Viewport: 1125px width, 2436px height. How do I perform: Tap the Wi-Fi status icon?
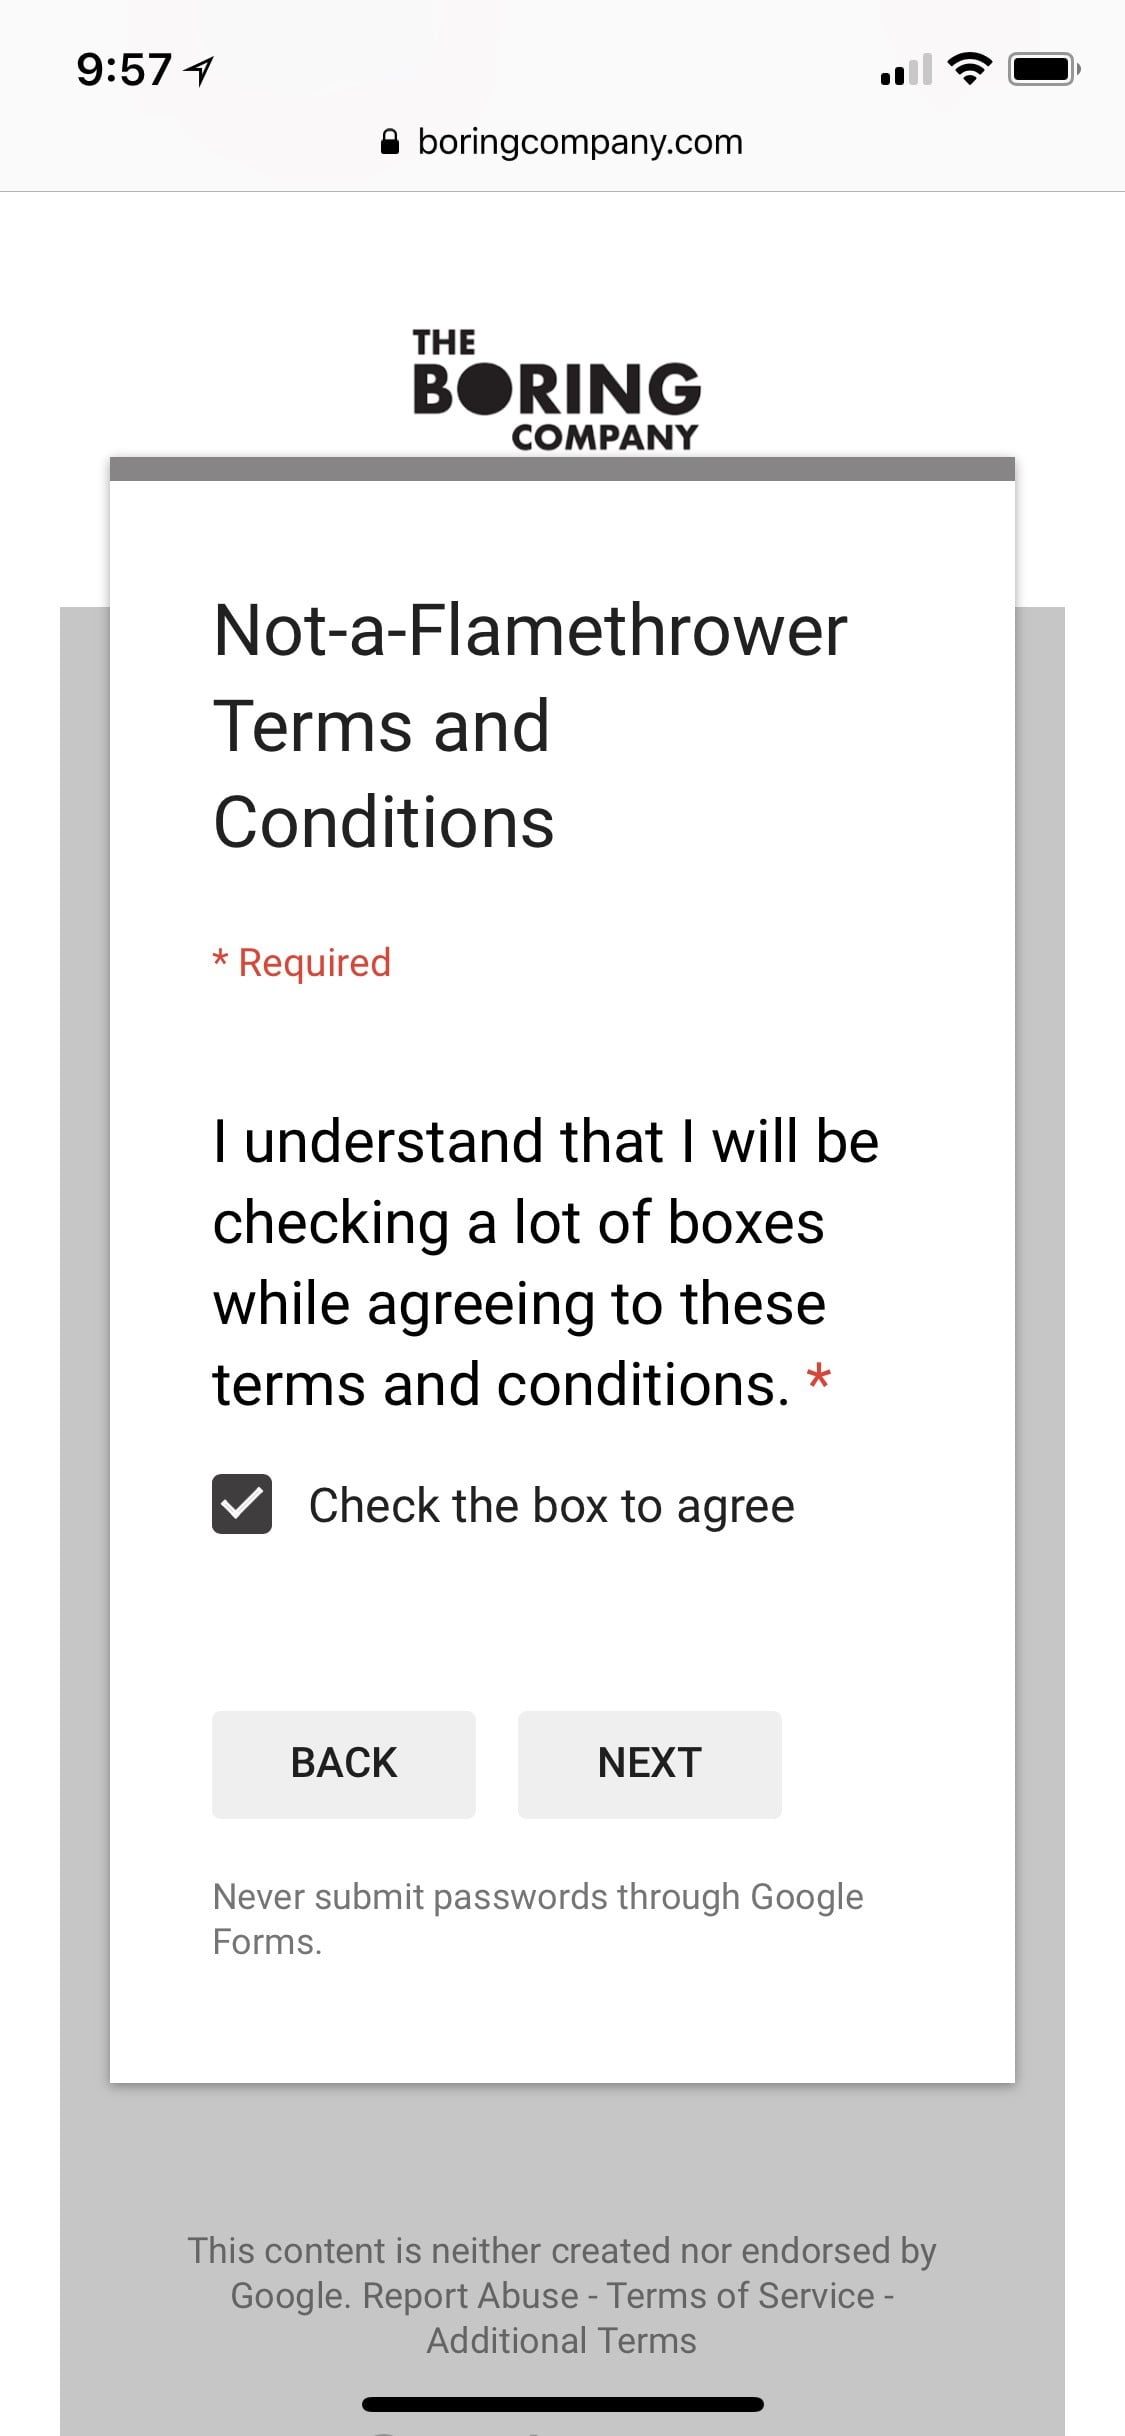coord(968,69)
